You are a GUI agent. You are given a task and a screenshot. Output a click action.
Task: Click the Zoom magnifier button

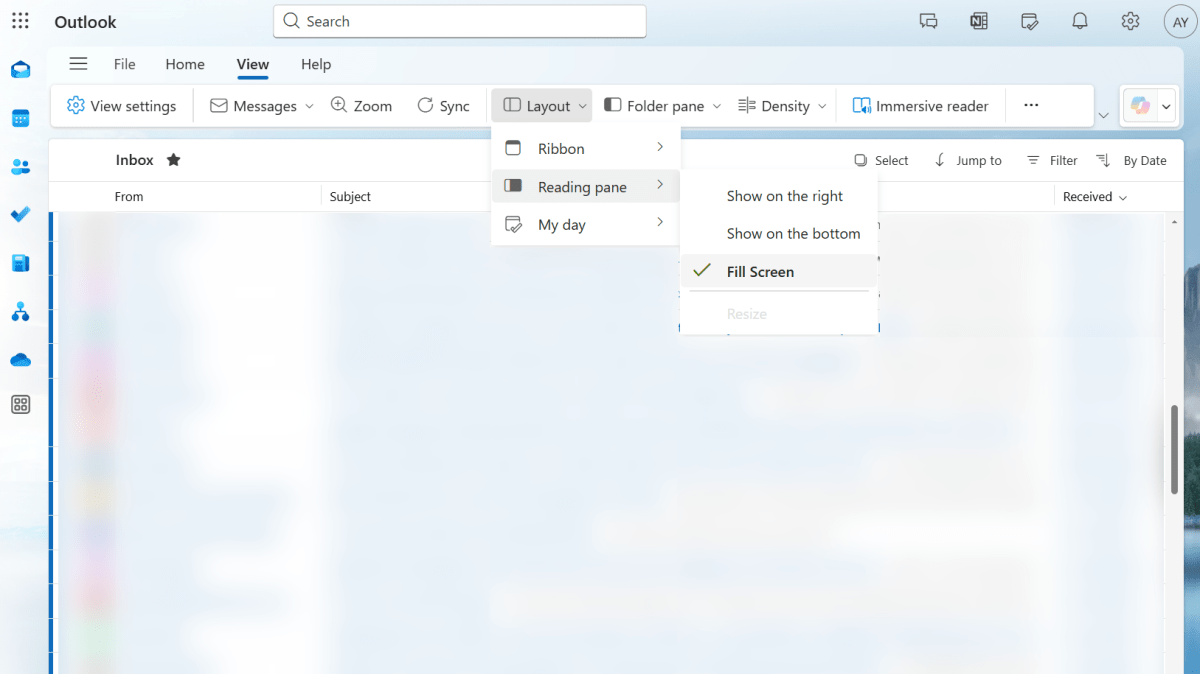tap(361, 106)
